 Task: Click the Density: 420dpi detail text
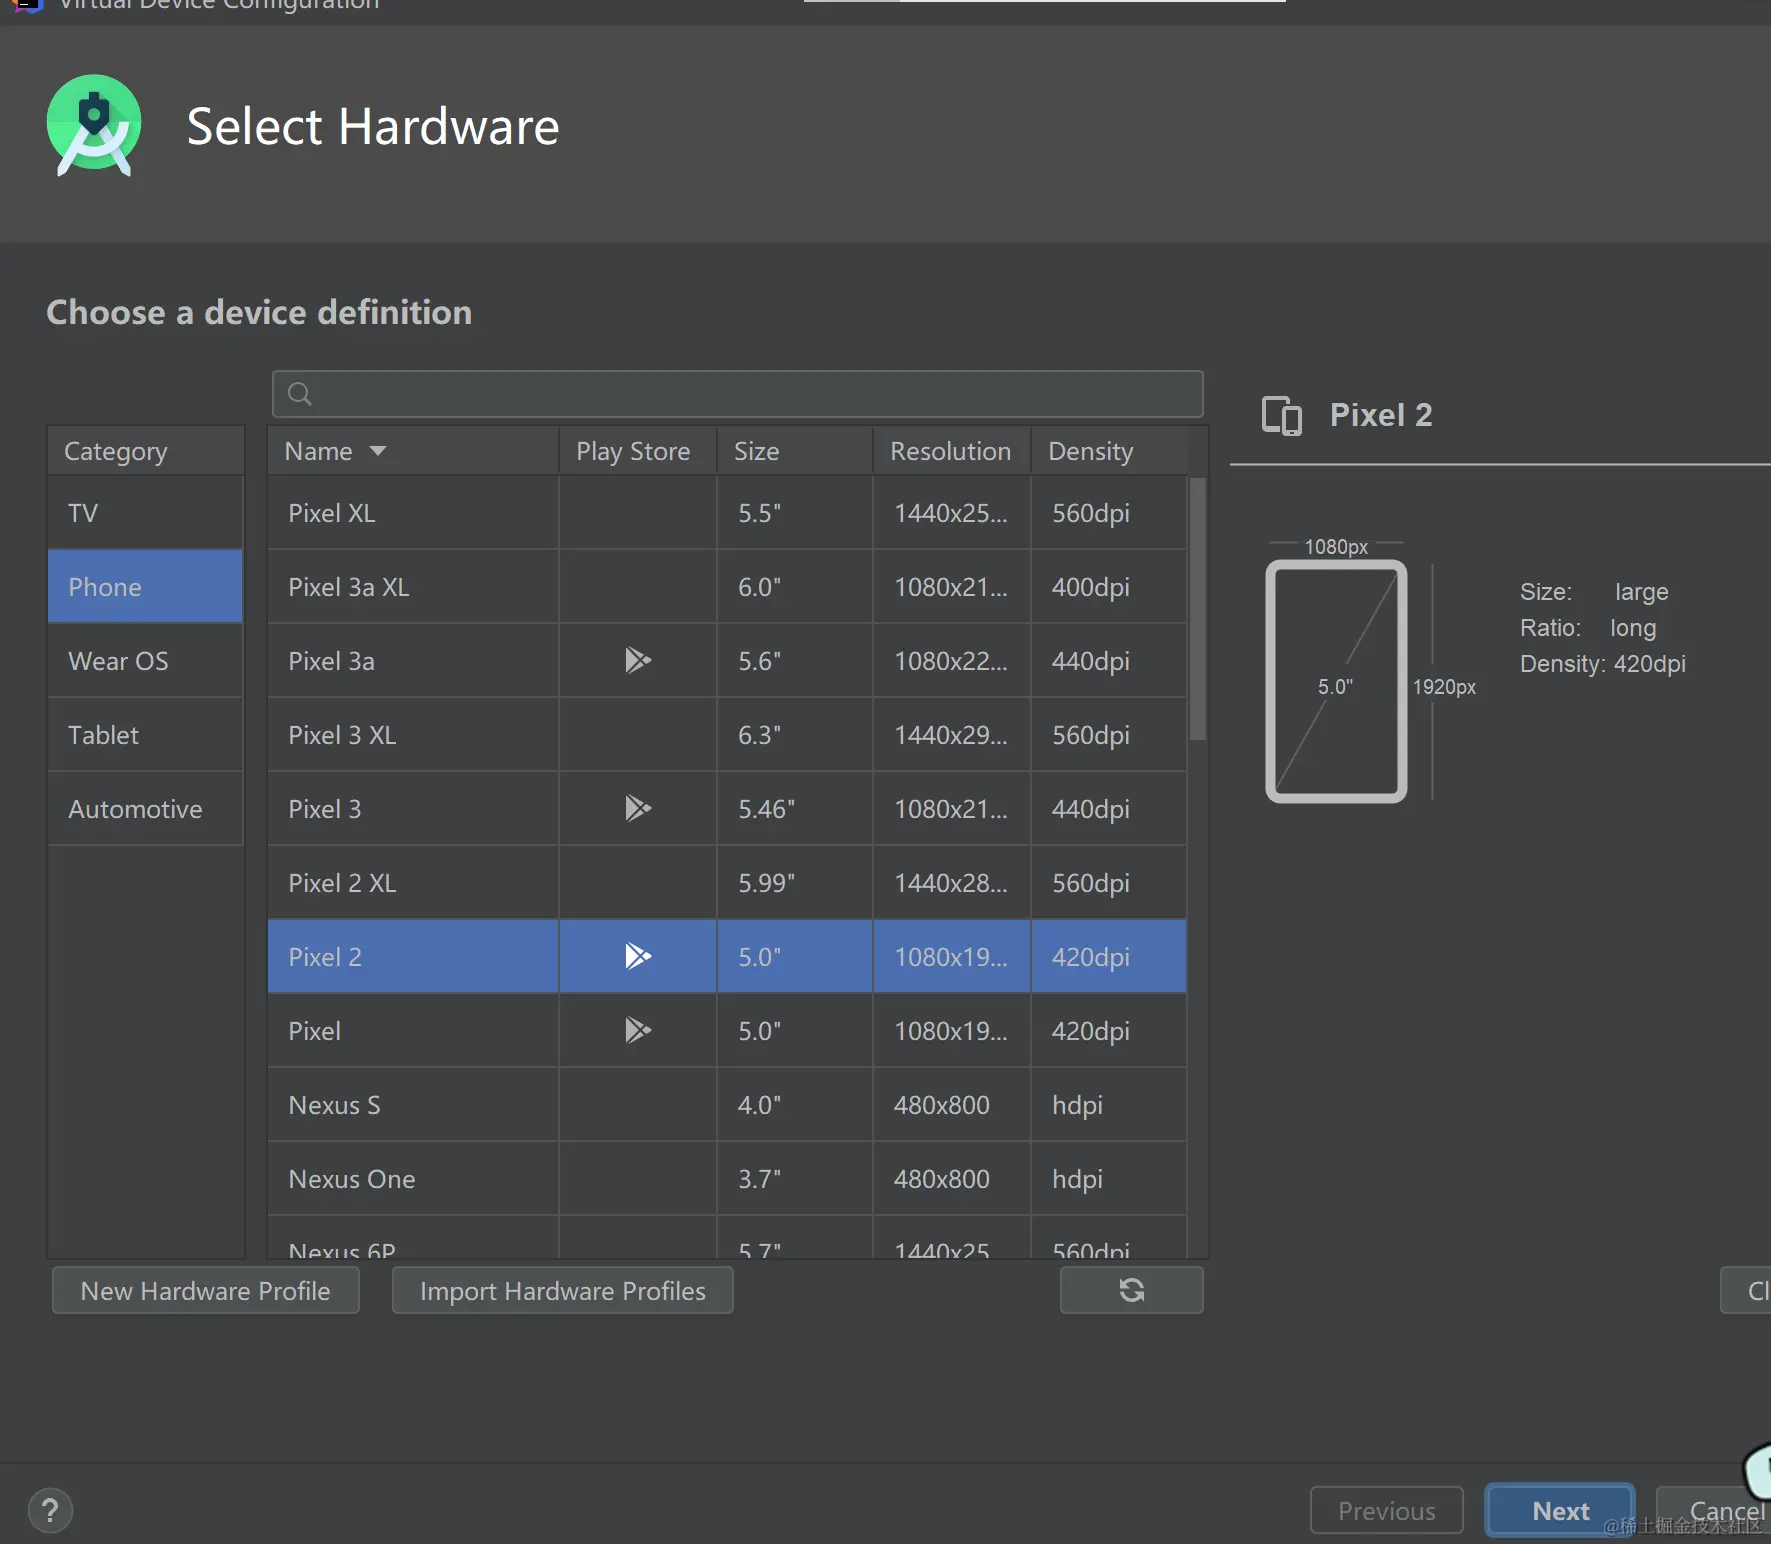1603,664
